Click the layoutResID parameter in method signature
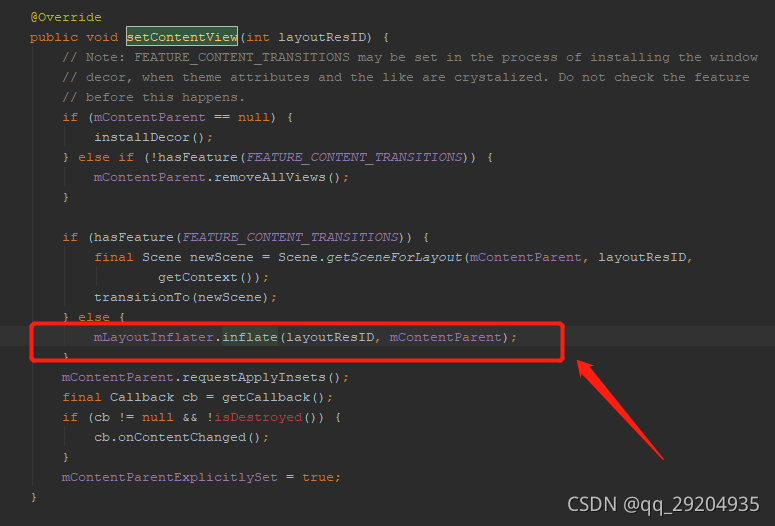Screen dimensions: 775x526 click(x=322, y=38)
